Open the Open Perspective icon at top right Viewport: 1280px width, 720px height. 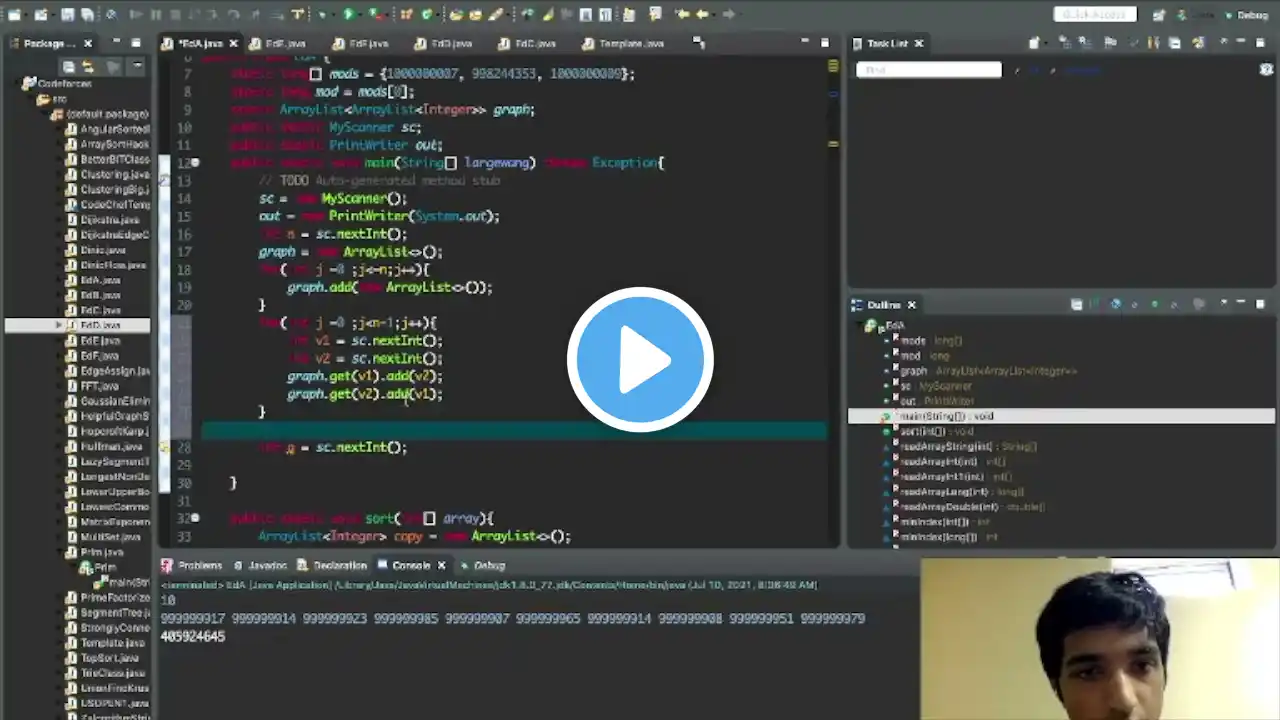[1158, 14]
